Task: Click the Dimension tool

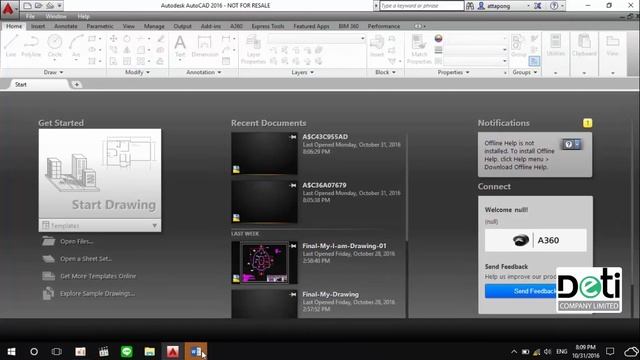Action: click(204, 46)
